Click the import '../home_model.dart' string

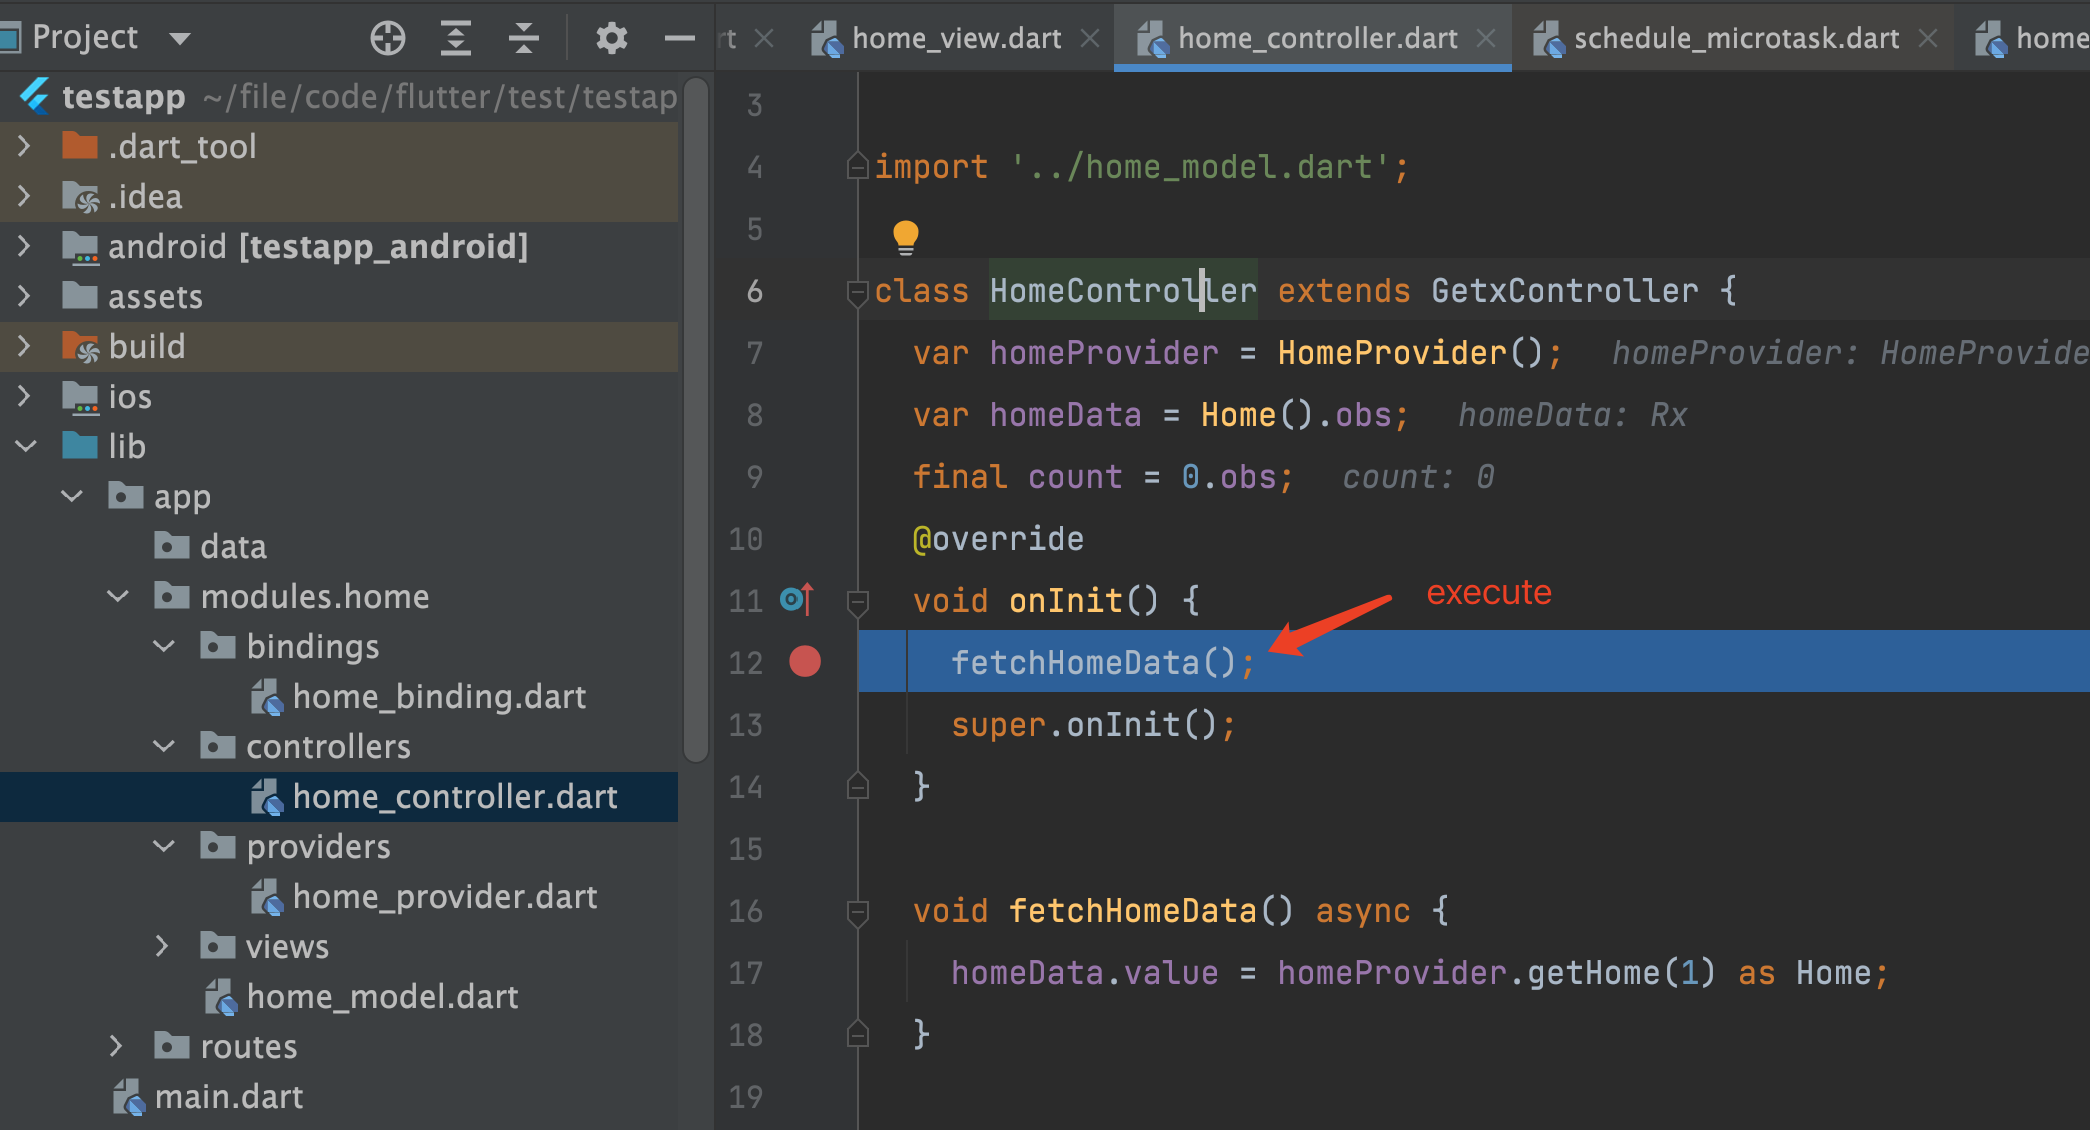tap(1200, 167)
